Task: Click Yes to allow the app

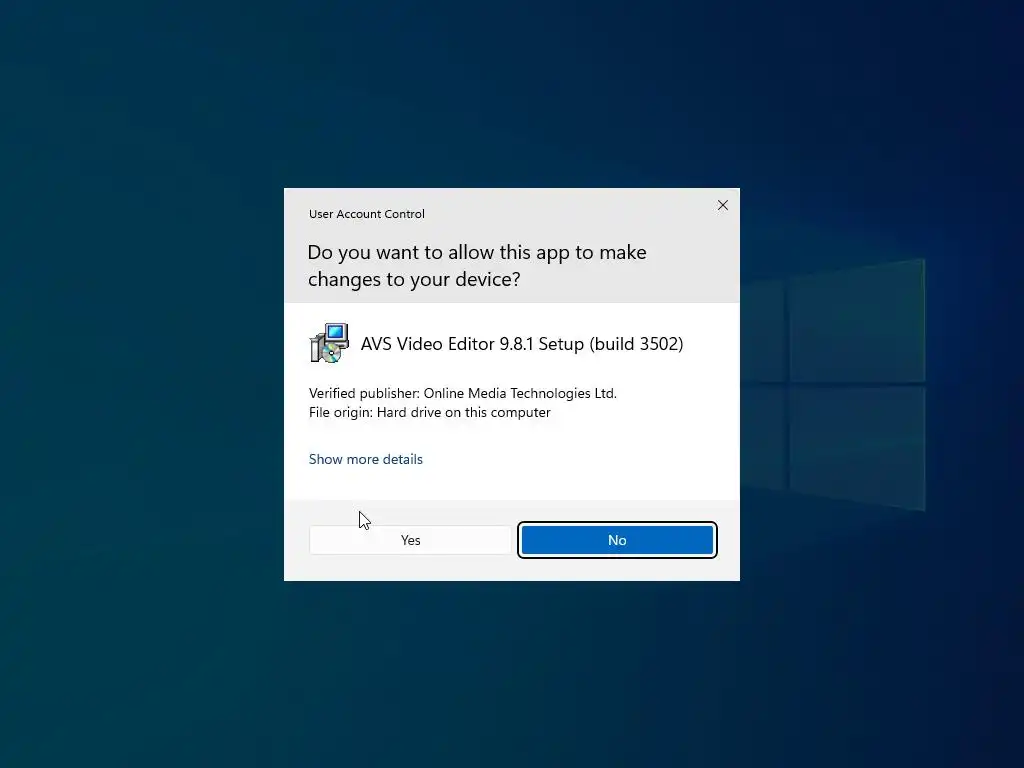Action: [410, 540]
